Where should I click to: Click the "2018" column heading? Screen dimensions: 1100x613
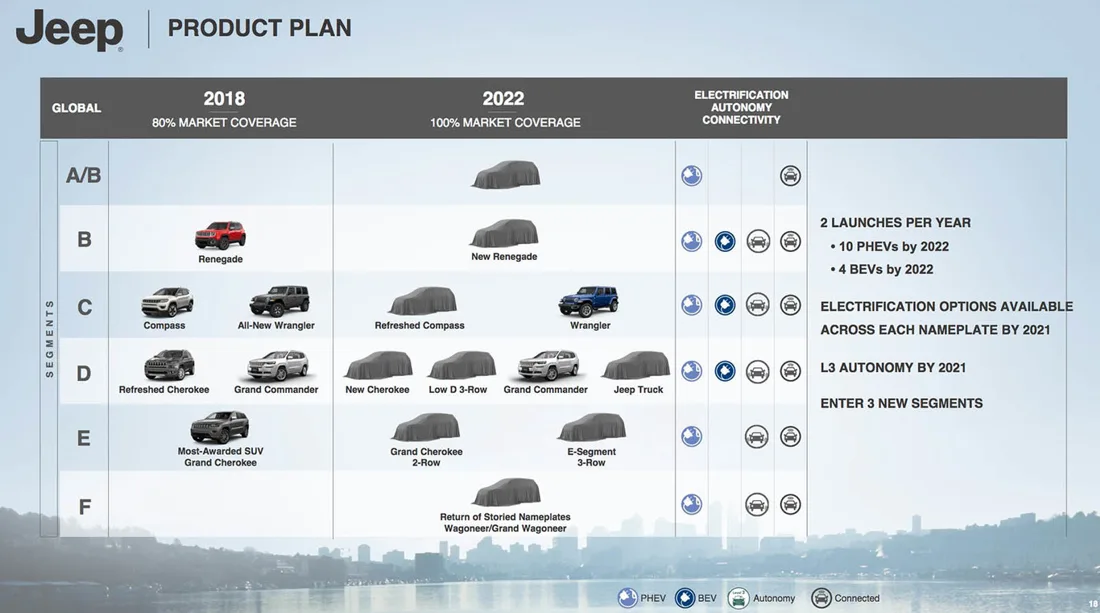tap(224, 98)
